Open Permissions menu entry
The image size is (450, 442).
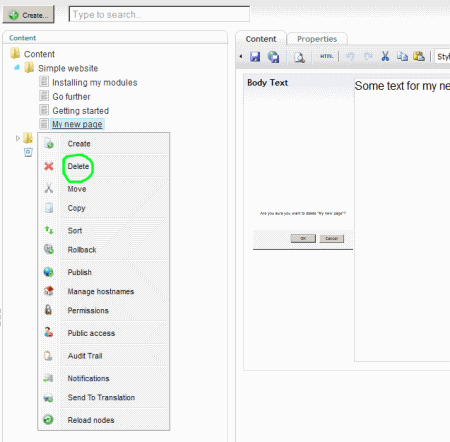click(x=88, y=311)
